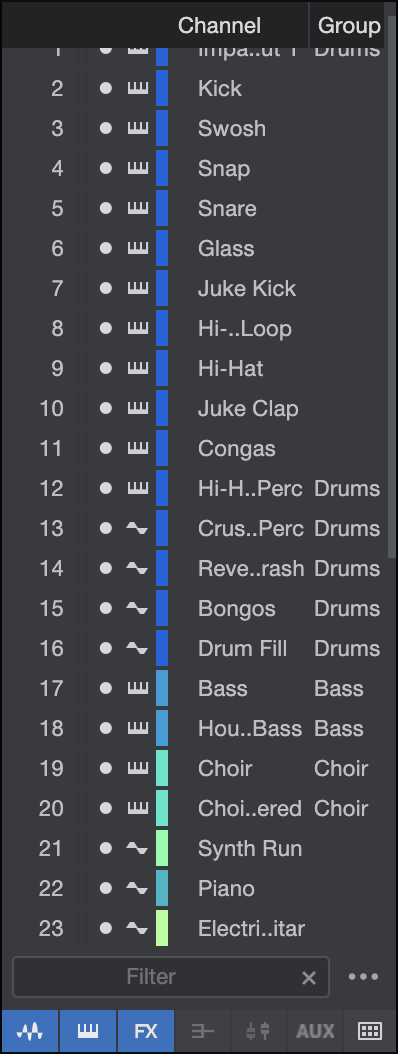Click the instrument icon on Kick channel
The image size is (398, 1054).
point(138,88)
